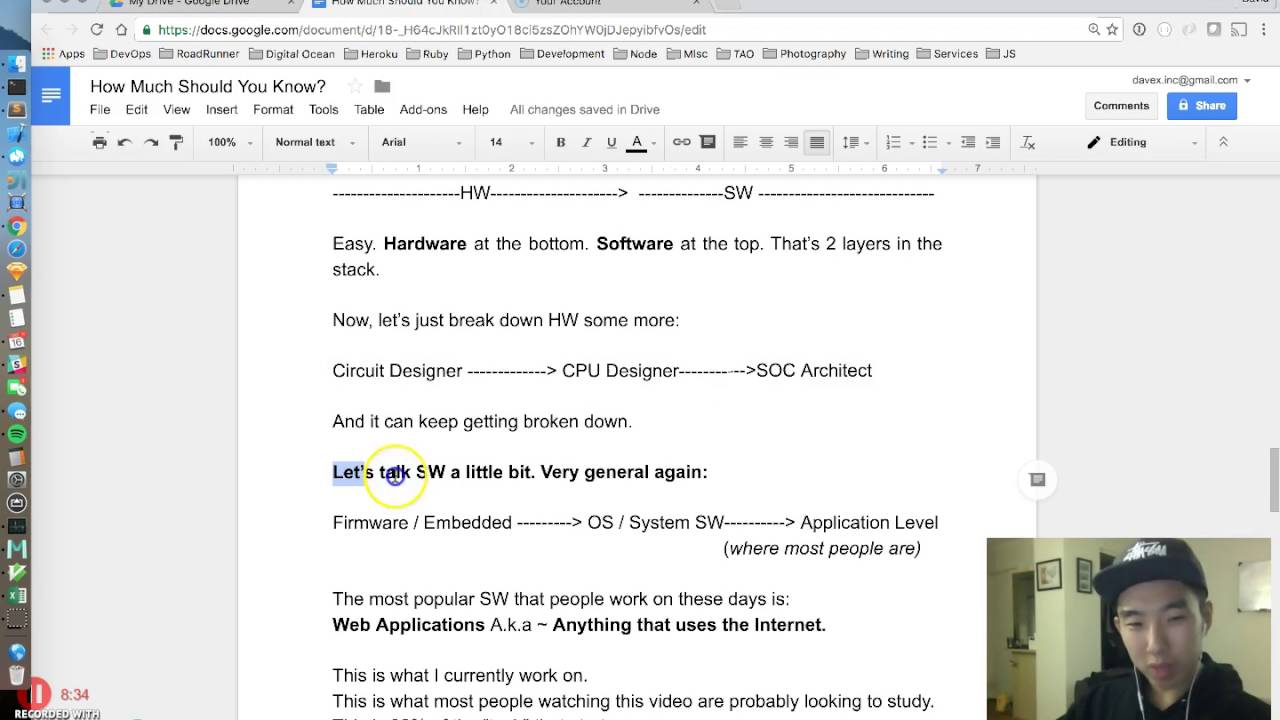Viewport: 1280px width, 720px height.
Task: Click the Undo arrow icon
Action: (125, 143)
